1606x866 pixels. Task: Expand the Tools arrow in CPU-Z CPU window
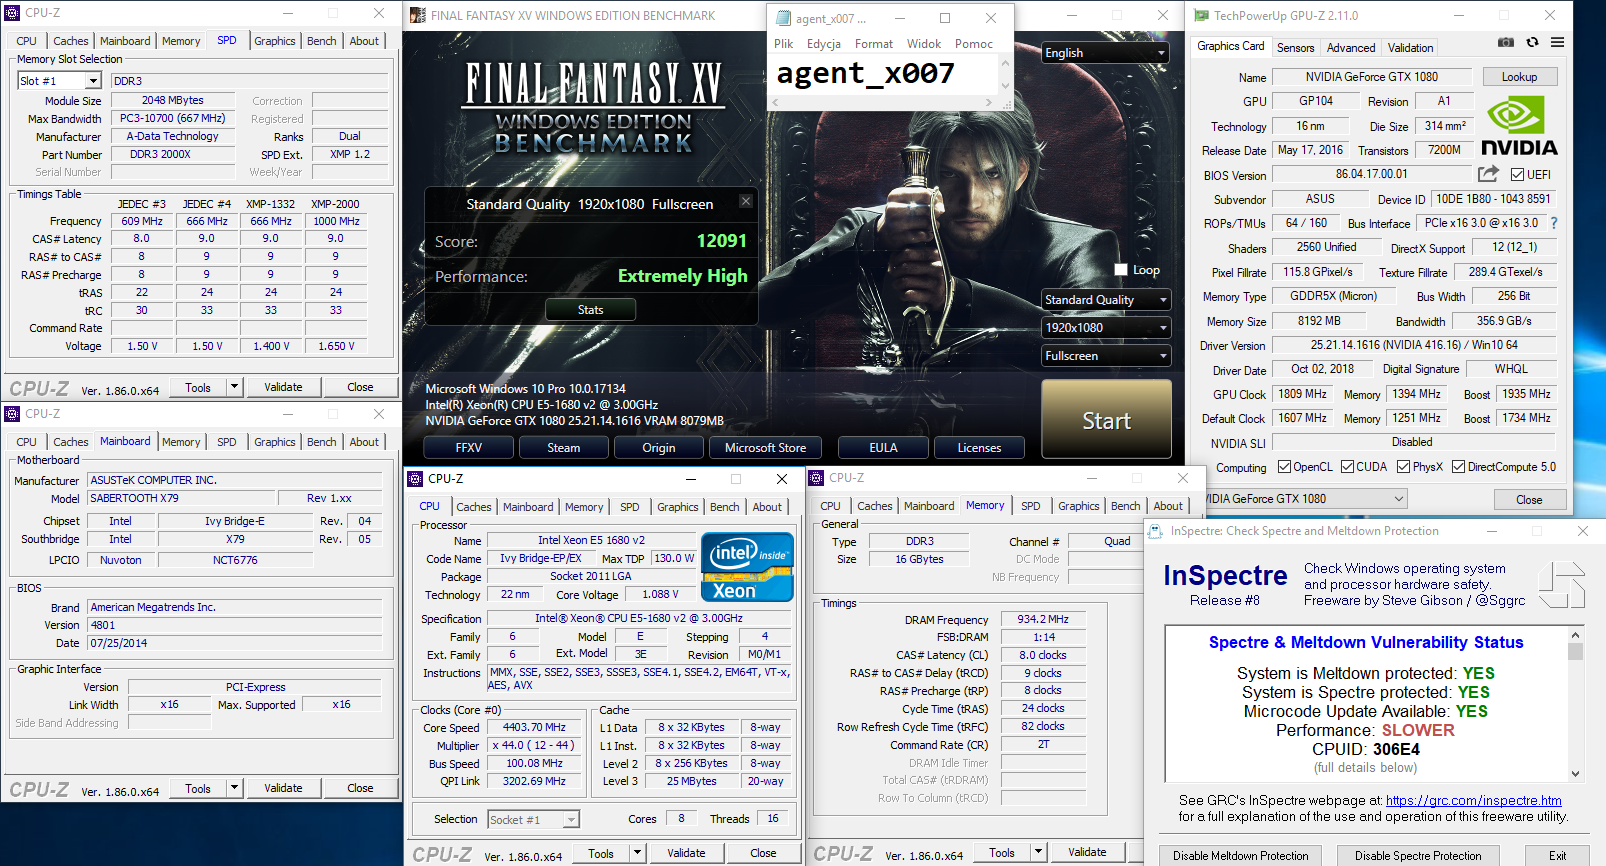point(637,853)
